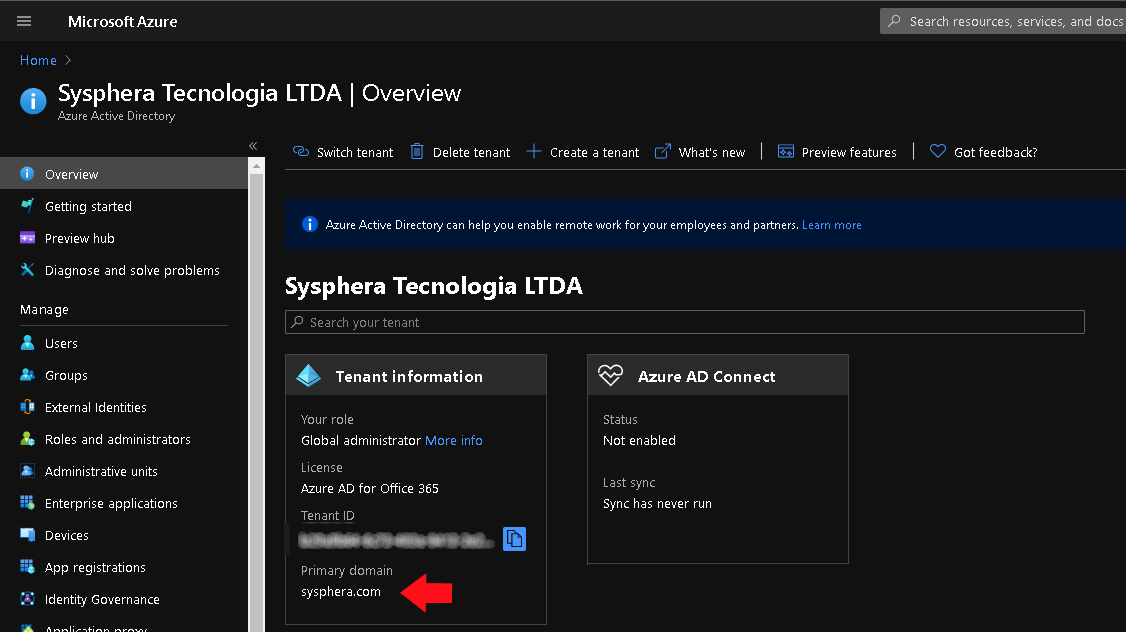This screenshot has width=1126, height=632.
Task: Click the Users person icon
Action: coord(27,343)
